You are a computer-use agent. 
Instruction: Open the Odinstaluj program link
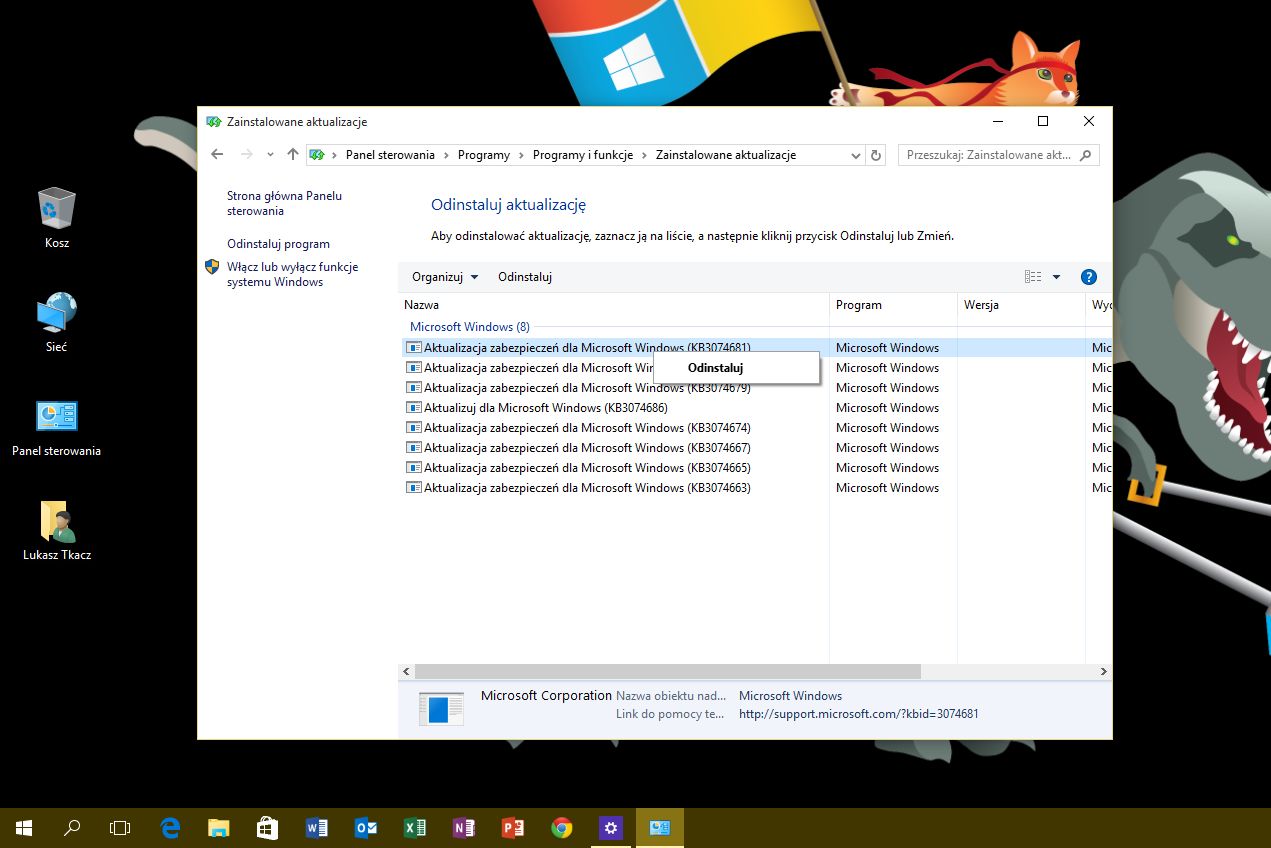tap(278, 244)
